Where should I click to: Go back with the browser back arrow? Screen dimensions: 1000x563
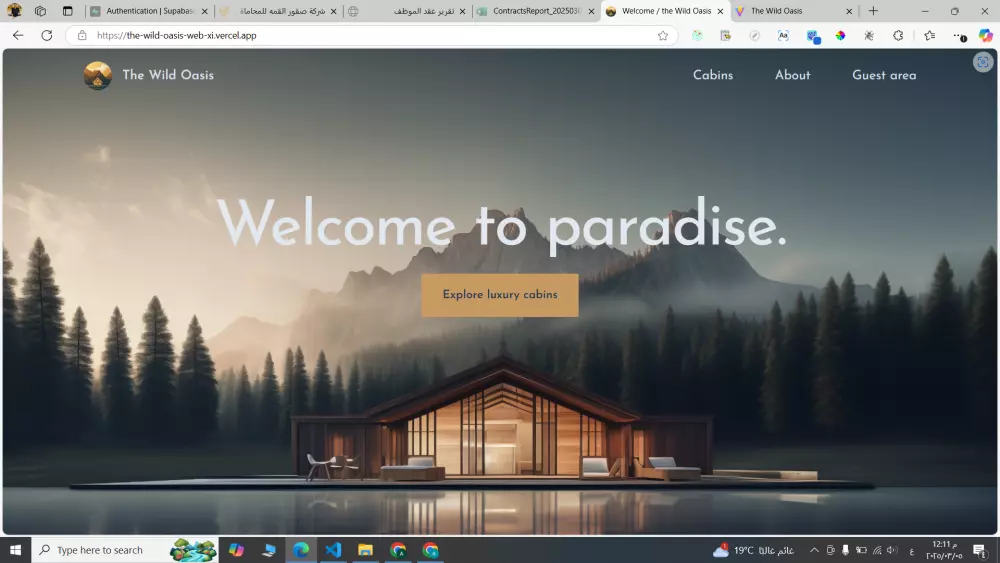tap(18, 36)
